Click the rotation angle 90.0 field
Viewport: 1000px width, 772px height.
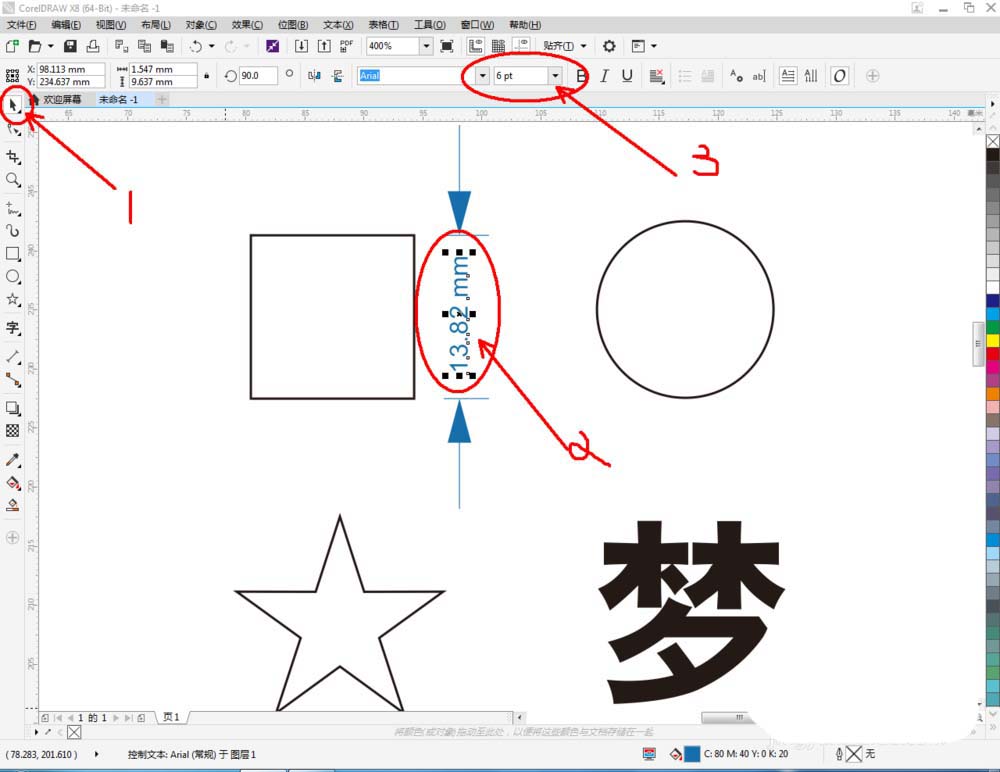click(258, 76)
